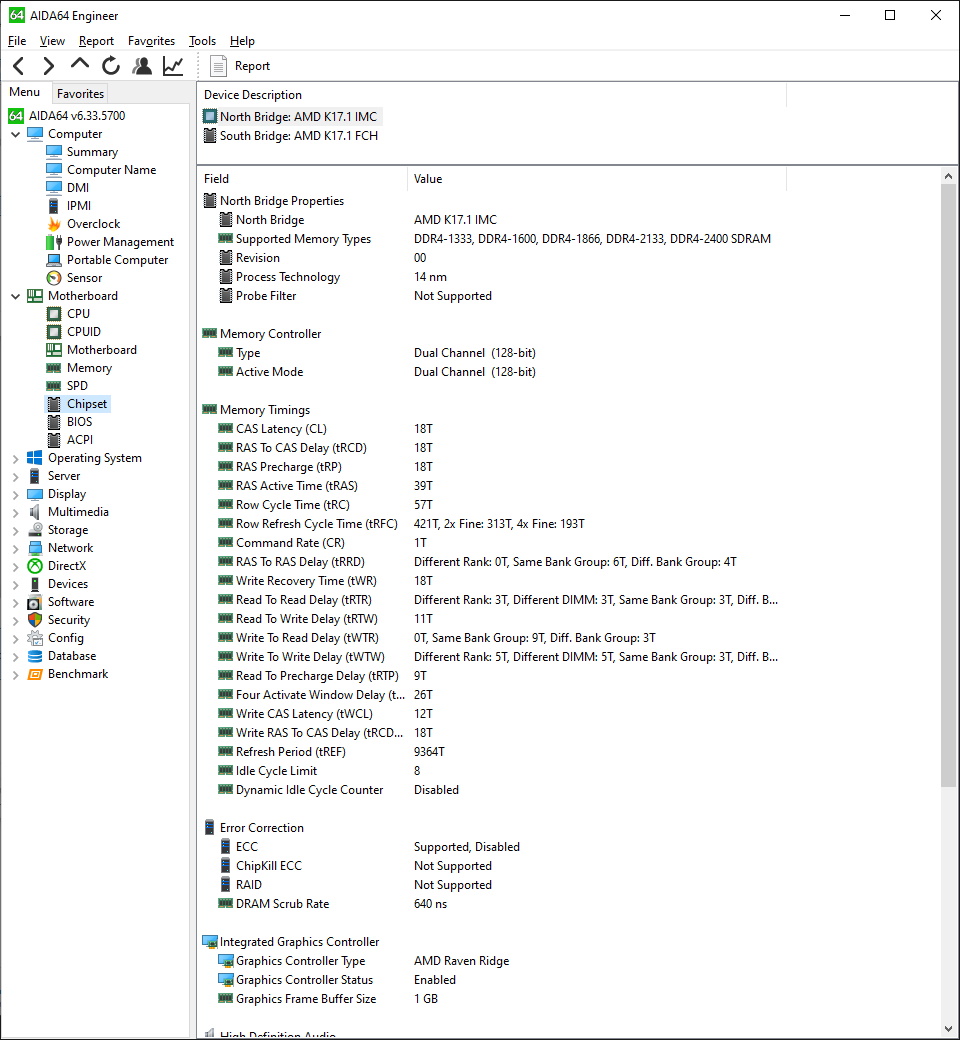Click the Back navigation arrow
The width and height of the screenshot is (960, 1040).
click(19, 66)
